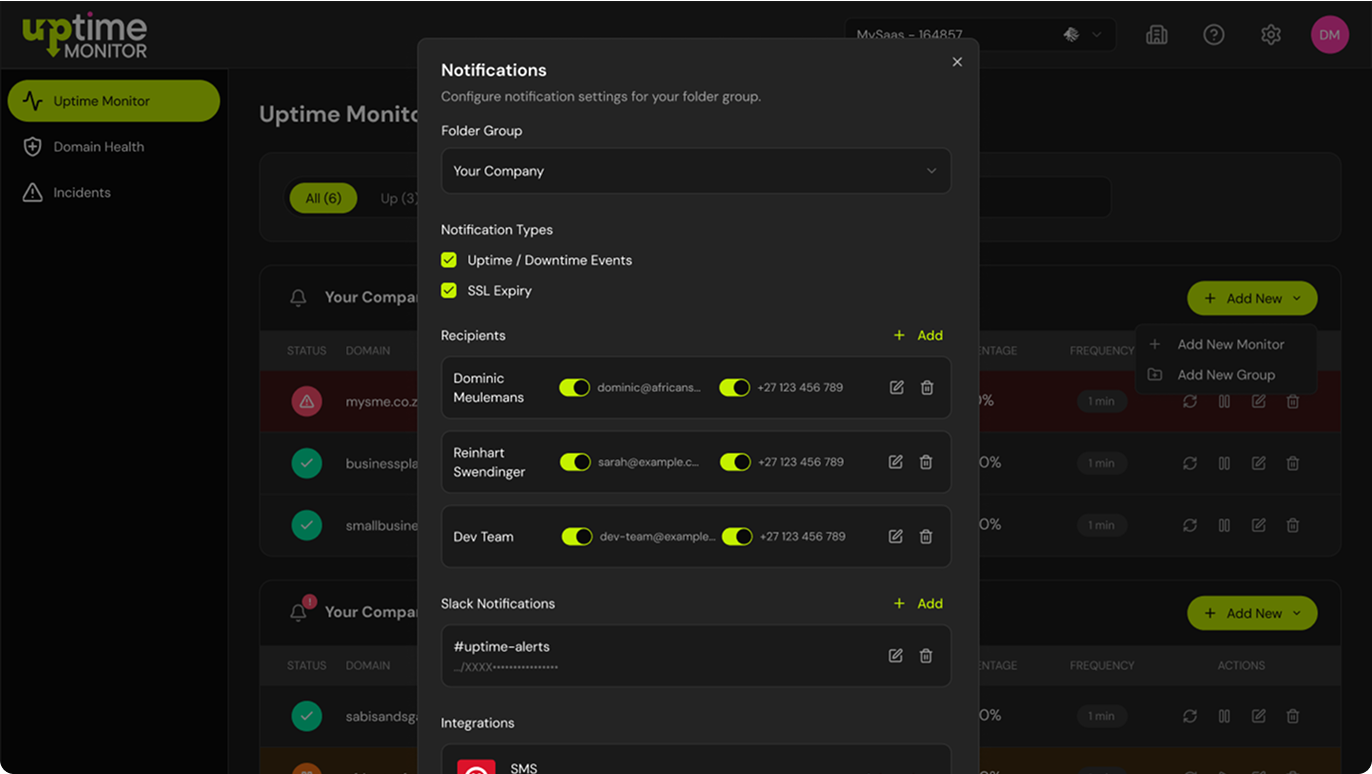Image resolution: width=1372 pixels, height=774 pixels.
Task: Delete the mysme.co.za monitor
Action: tap(1293, 401)
